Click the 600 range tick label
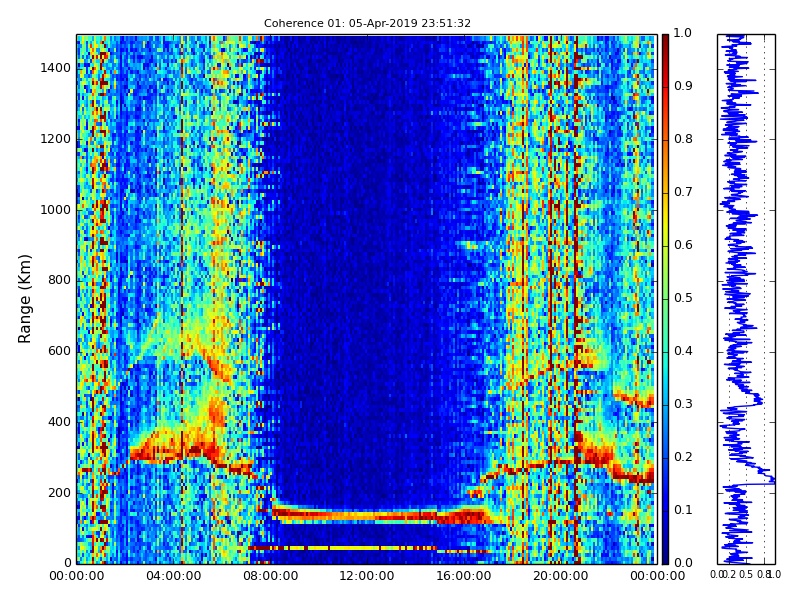The height and width of the screenshot is (600, 800). 59,351
